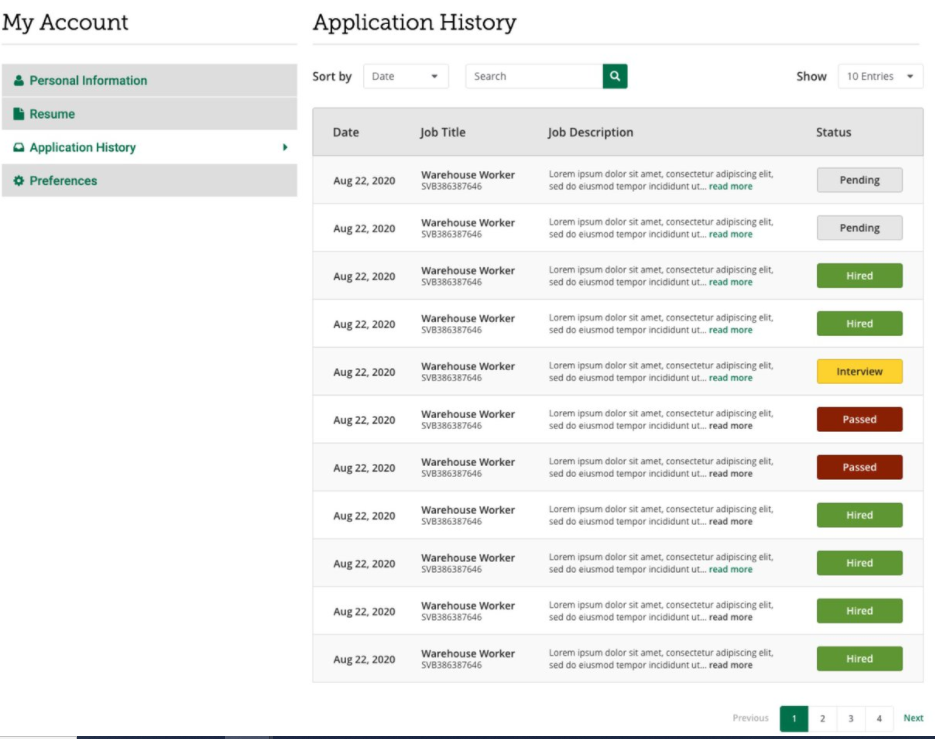The width and height of the screenshot is (935, 739).
Task: Open the Show 10 Entries dropdown
Action: click(880, 76)
